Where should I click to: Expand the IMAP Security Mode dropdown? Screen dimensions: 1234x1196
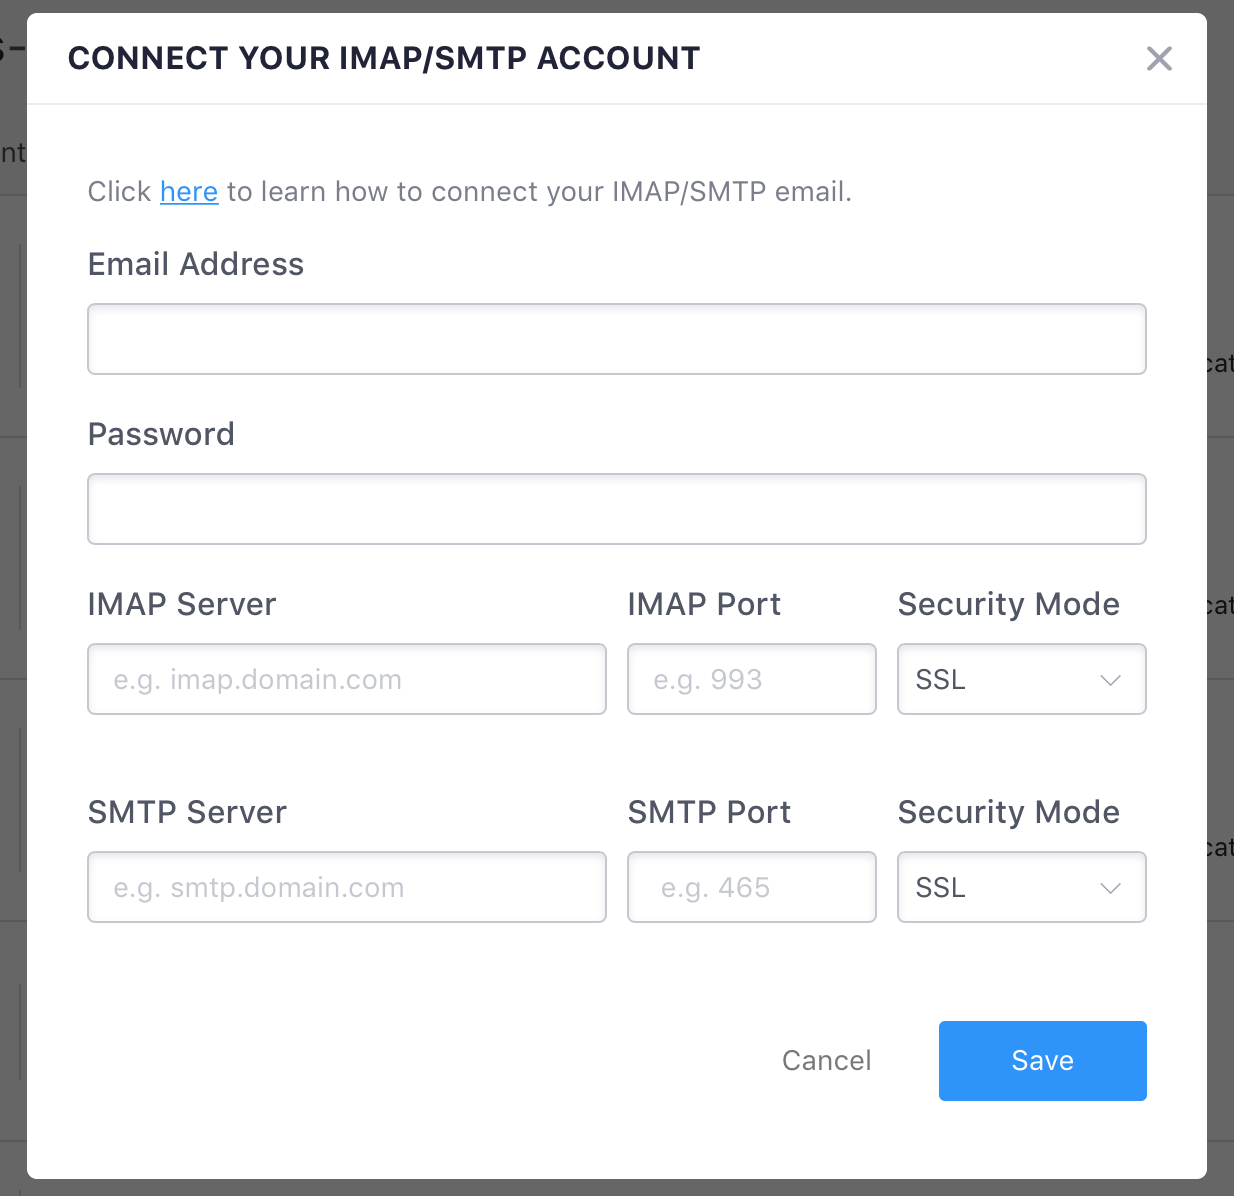(x=1021, y=679)
